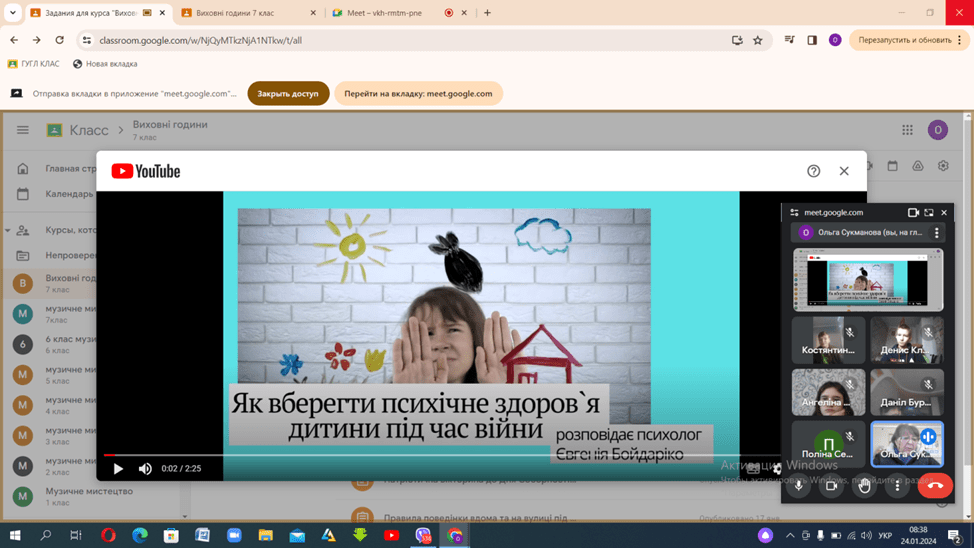Open browser side panel
The height and width of the screenshot is (548, 974).
[x=812, y=40]
